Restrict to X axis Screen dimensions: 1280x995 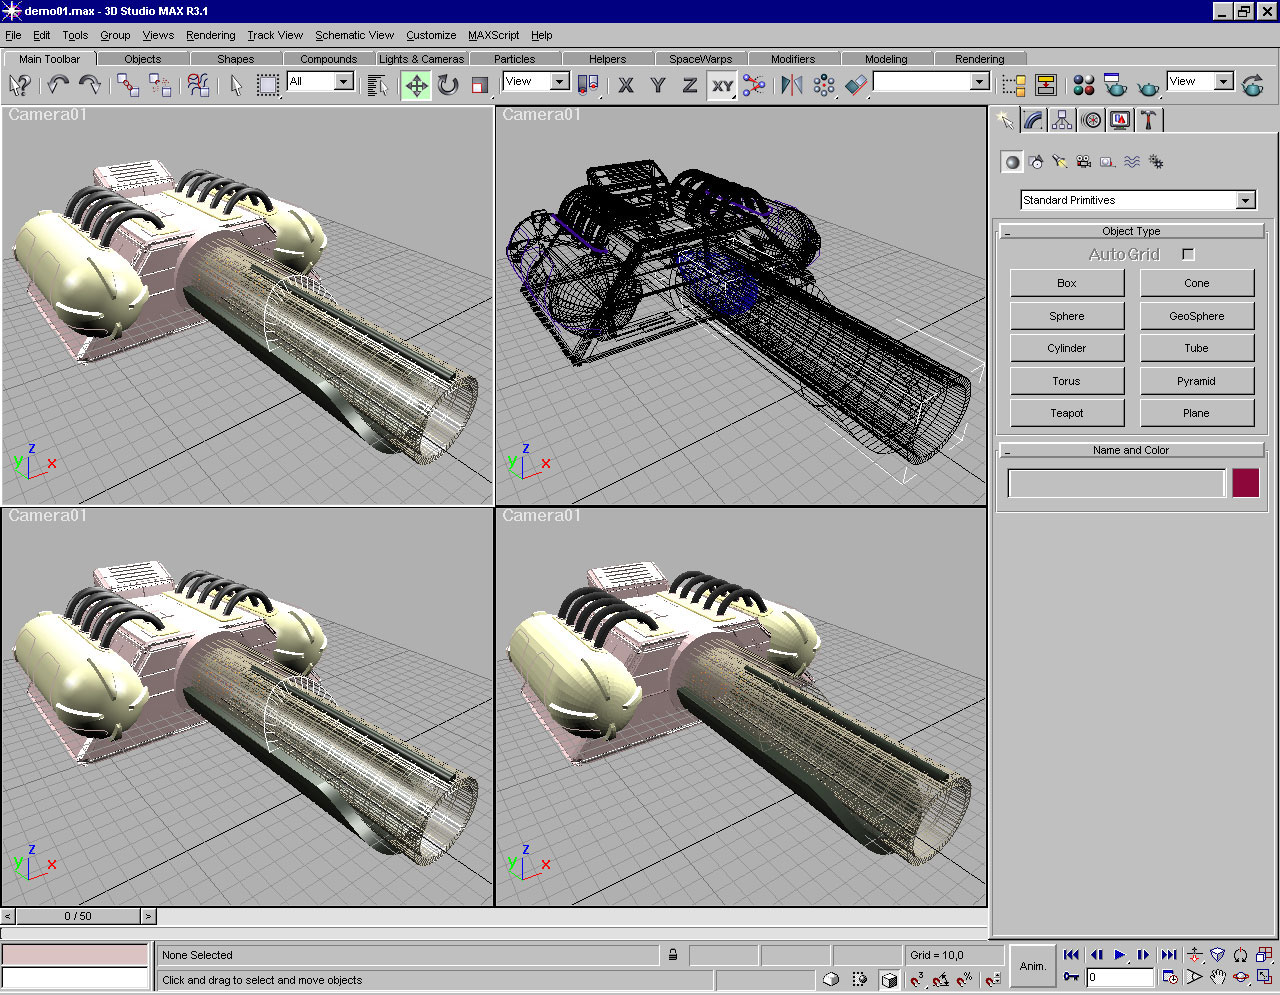[x=626, y=86]
